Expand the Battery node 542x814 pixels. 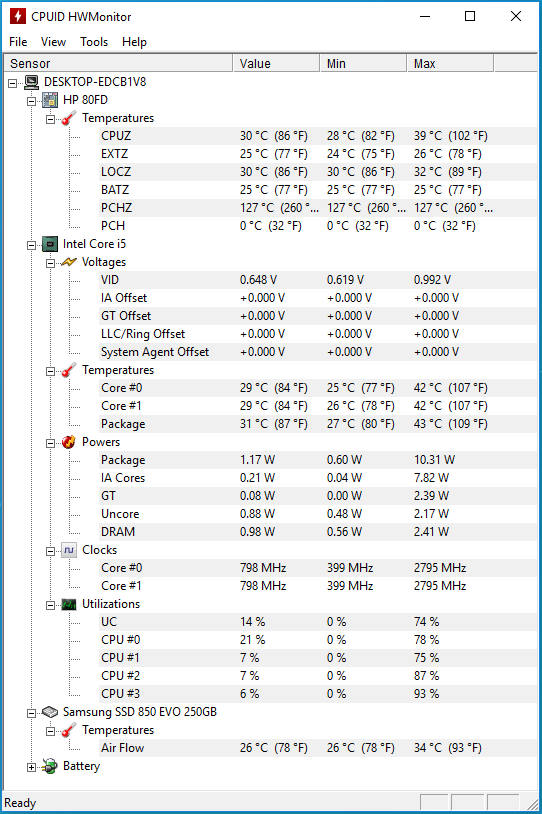point(32,767)
